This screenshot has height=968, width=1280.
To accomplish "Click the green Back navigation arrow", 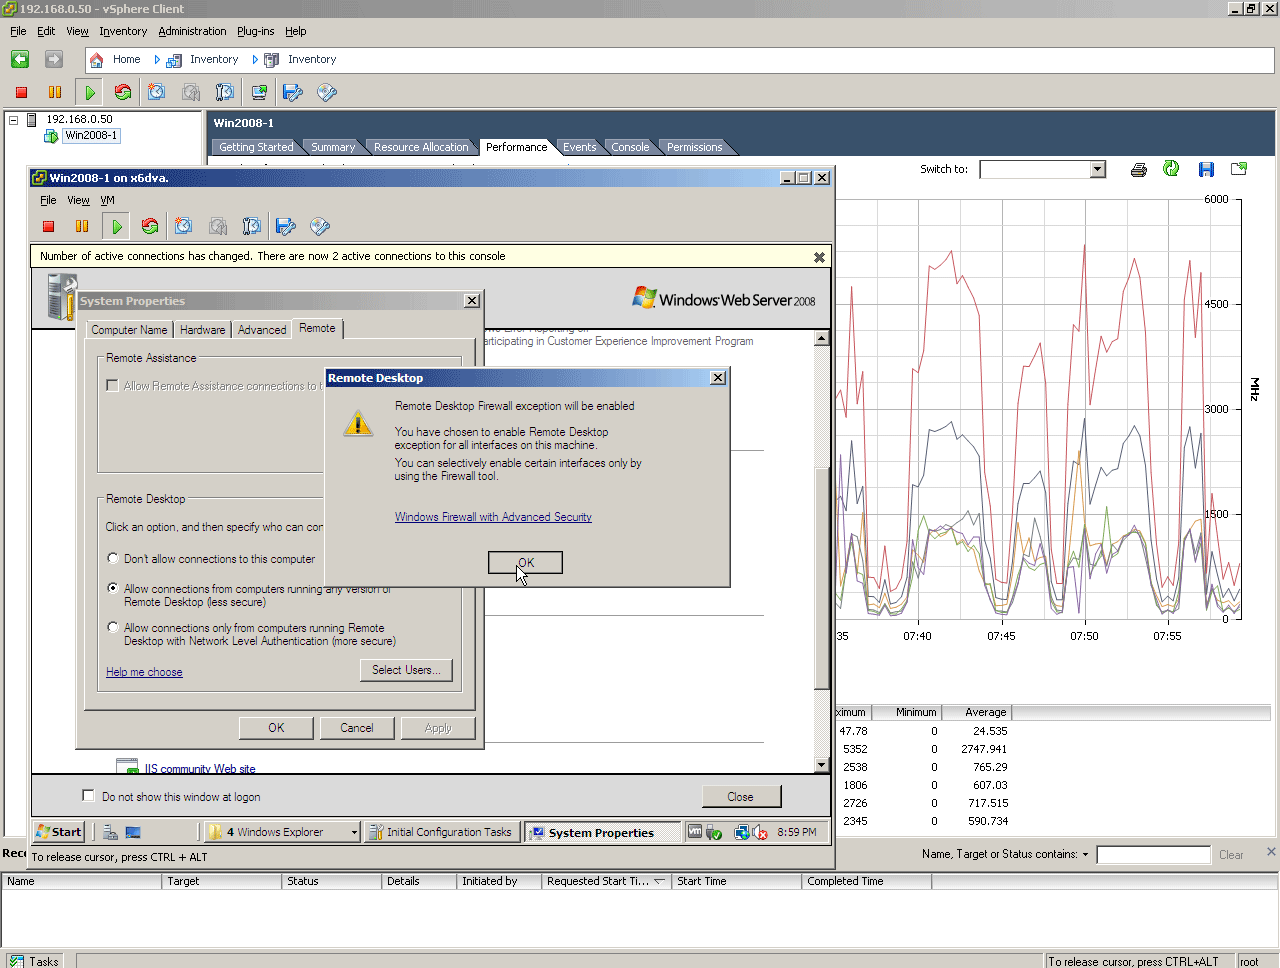I will point(20,60).
